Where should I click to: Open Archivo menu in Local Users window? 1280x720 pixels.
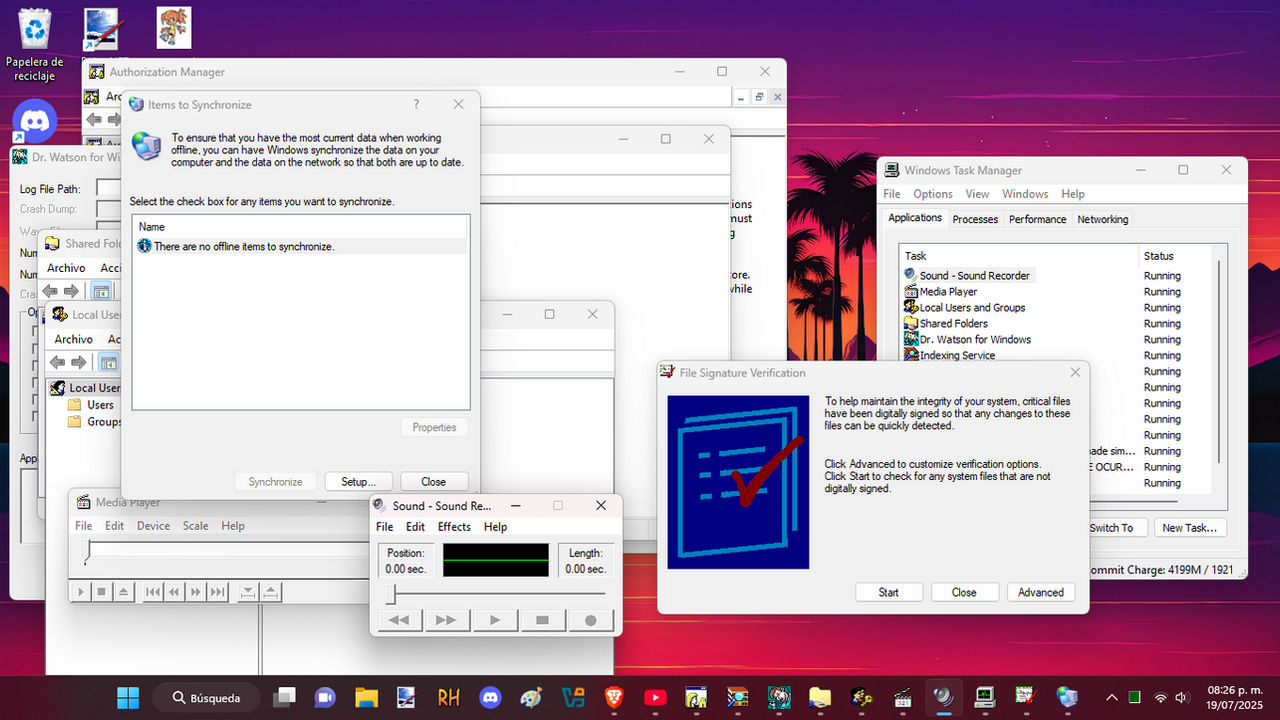pyautogui.click(x=74, y=339)
